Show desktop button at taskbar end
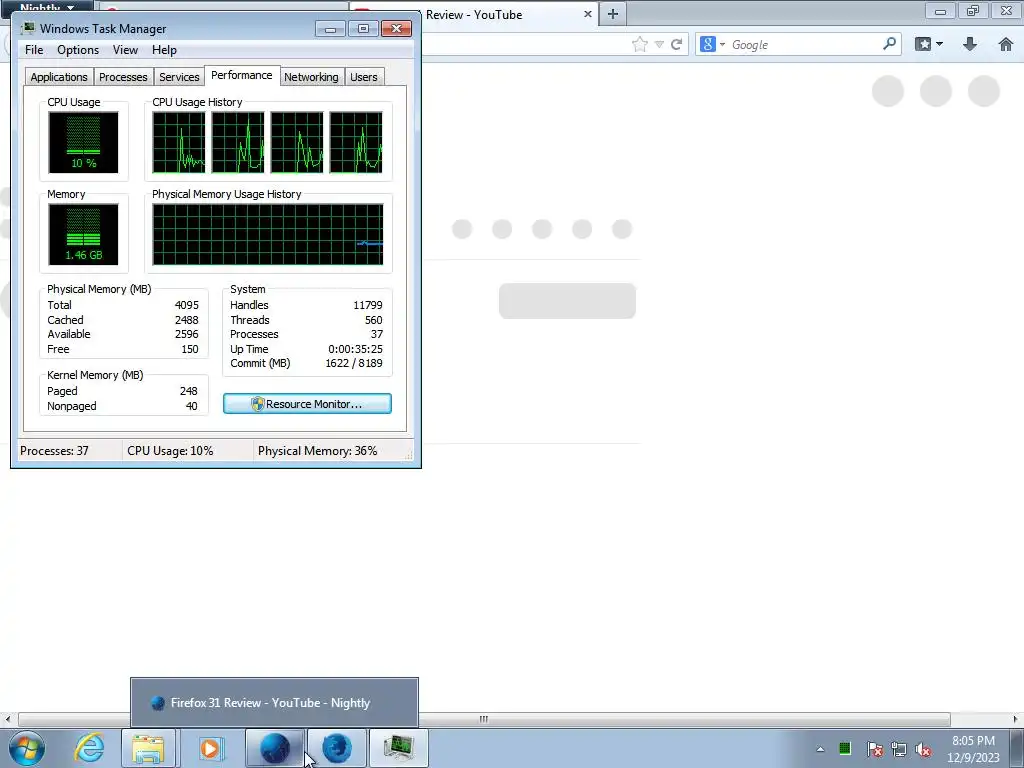The width and height of the screenshot is (1024, 768). pyautogui.click(x=1017, y=748)
